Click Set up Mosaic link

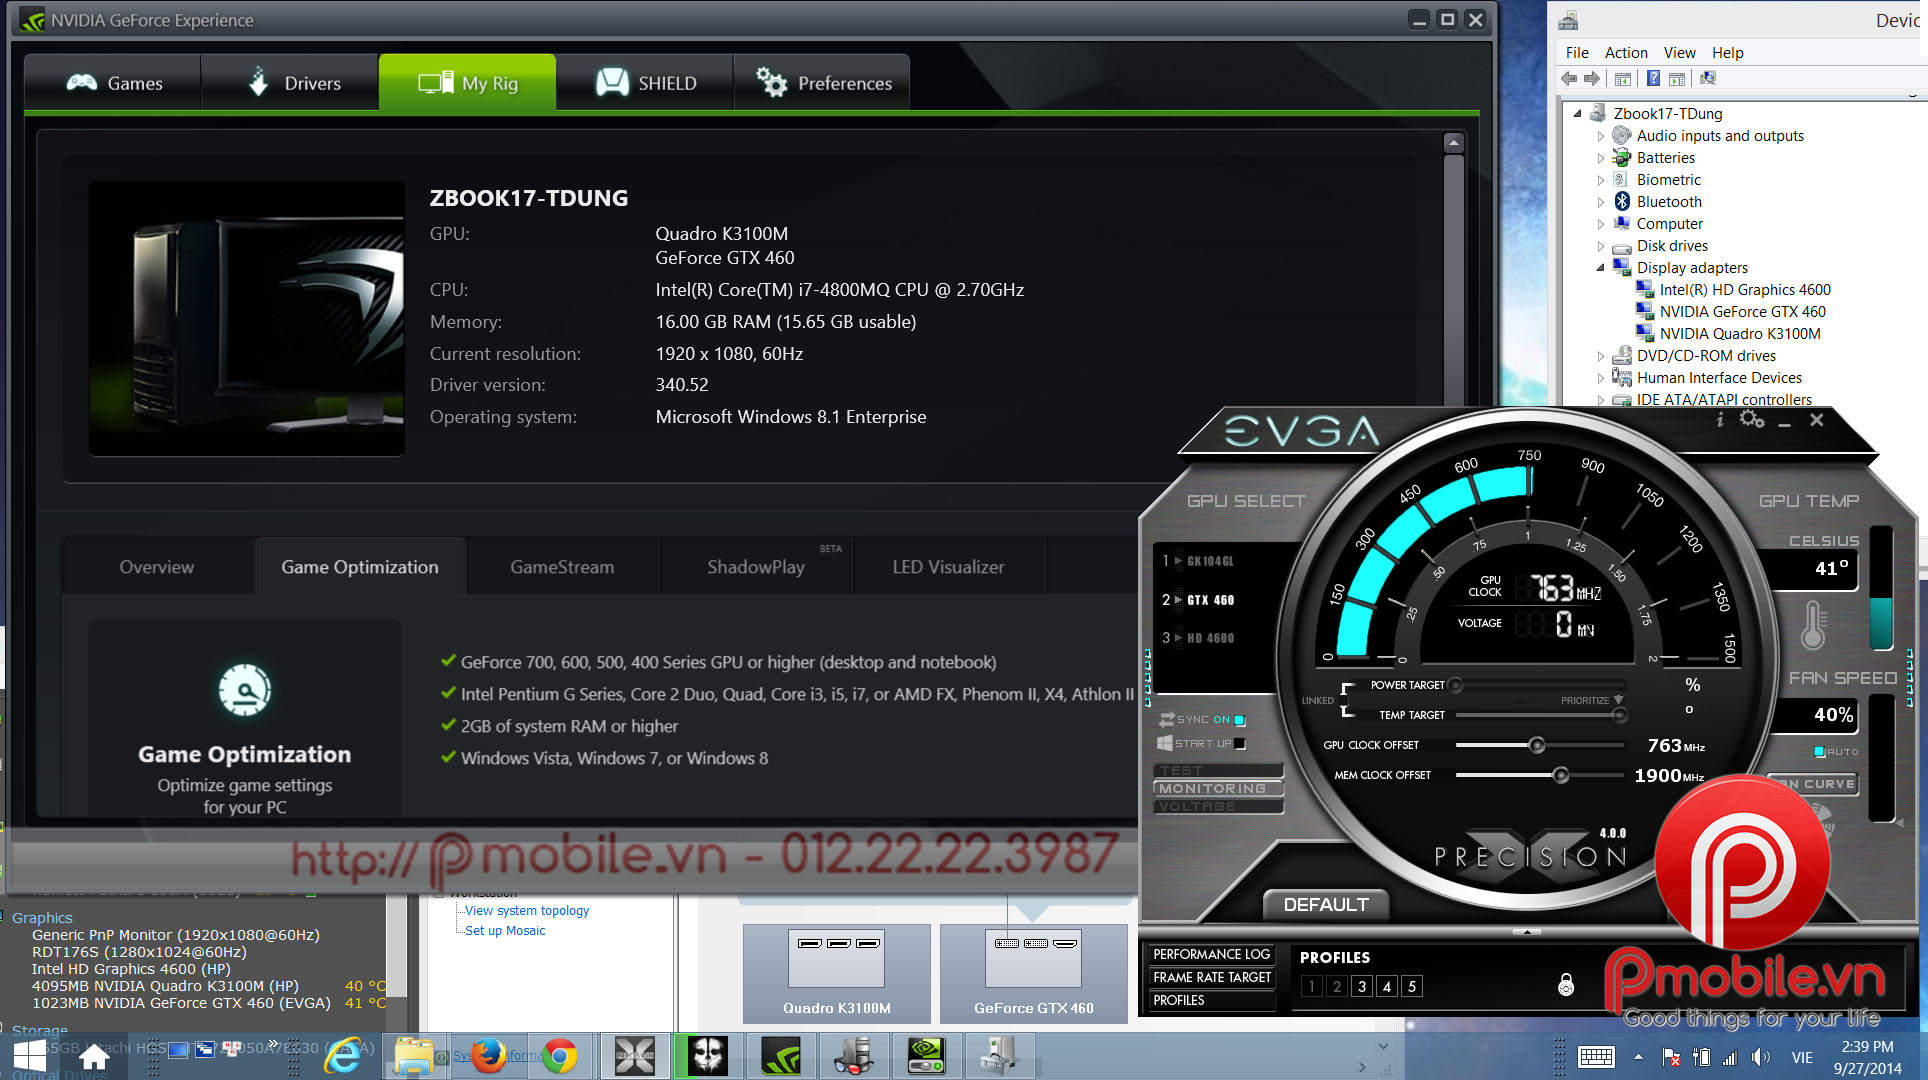point(505,931)
